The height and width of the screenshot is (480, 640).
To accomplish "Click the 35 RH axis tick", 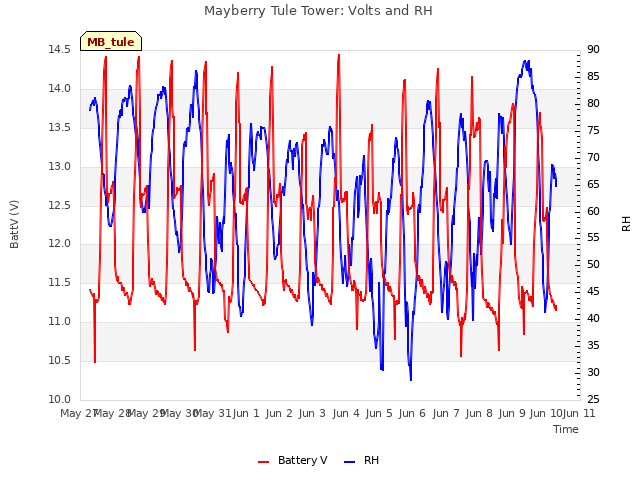I will point(593,345).
